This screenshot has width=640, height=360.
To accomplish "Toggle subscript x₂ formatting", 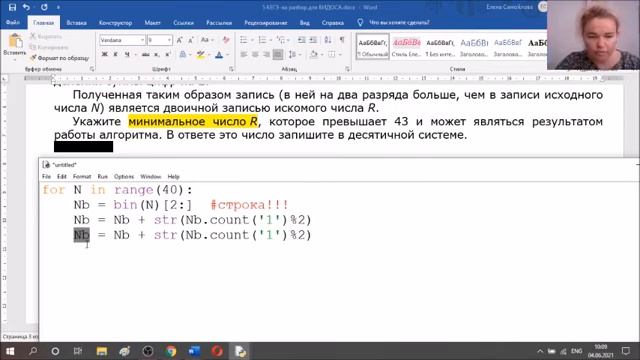I will coord(156,54).
